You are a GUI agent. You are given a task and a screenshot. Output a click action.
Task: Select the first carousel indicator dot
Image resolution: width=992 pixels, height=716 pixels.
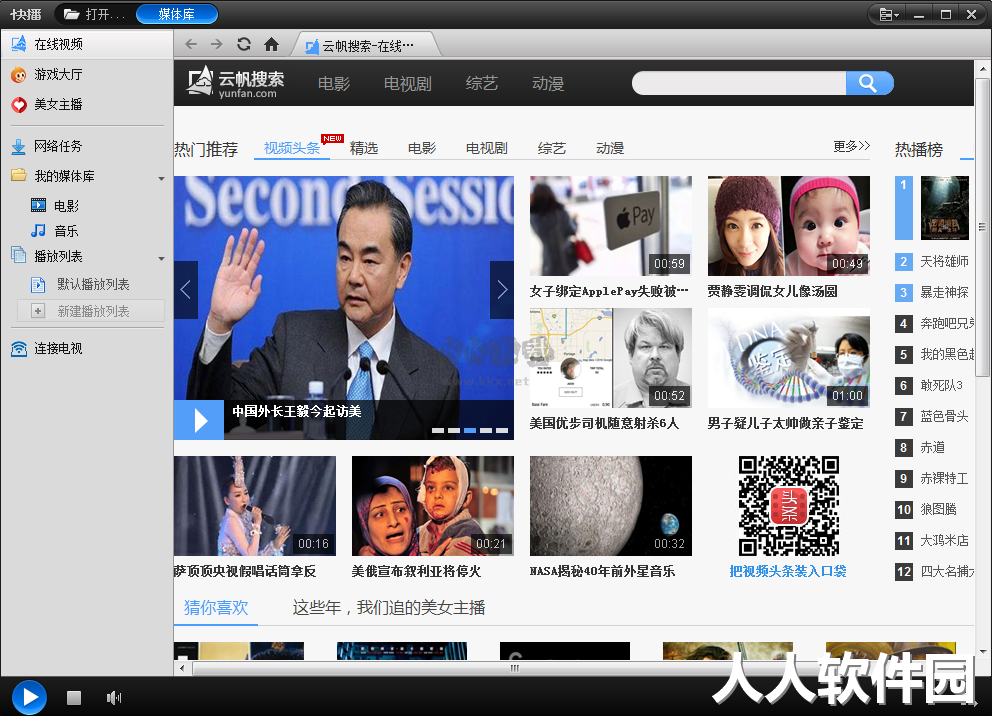coord(438,430)
